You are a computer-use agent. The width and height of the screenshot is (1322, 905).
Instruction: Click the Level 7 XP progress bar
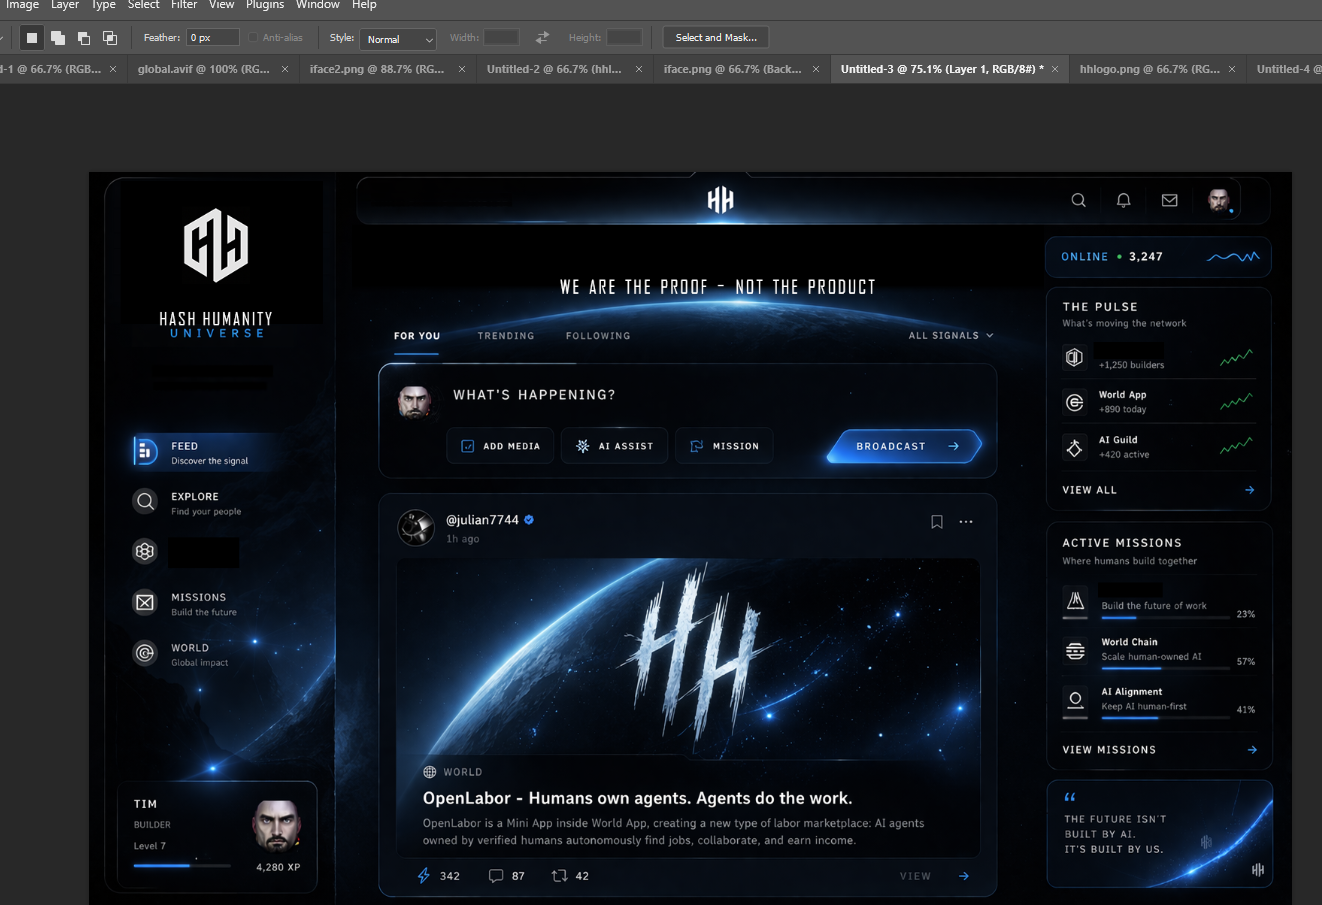pyautogui.click(x=182, y=866)
